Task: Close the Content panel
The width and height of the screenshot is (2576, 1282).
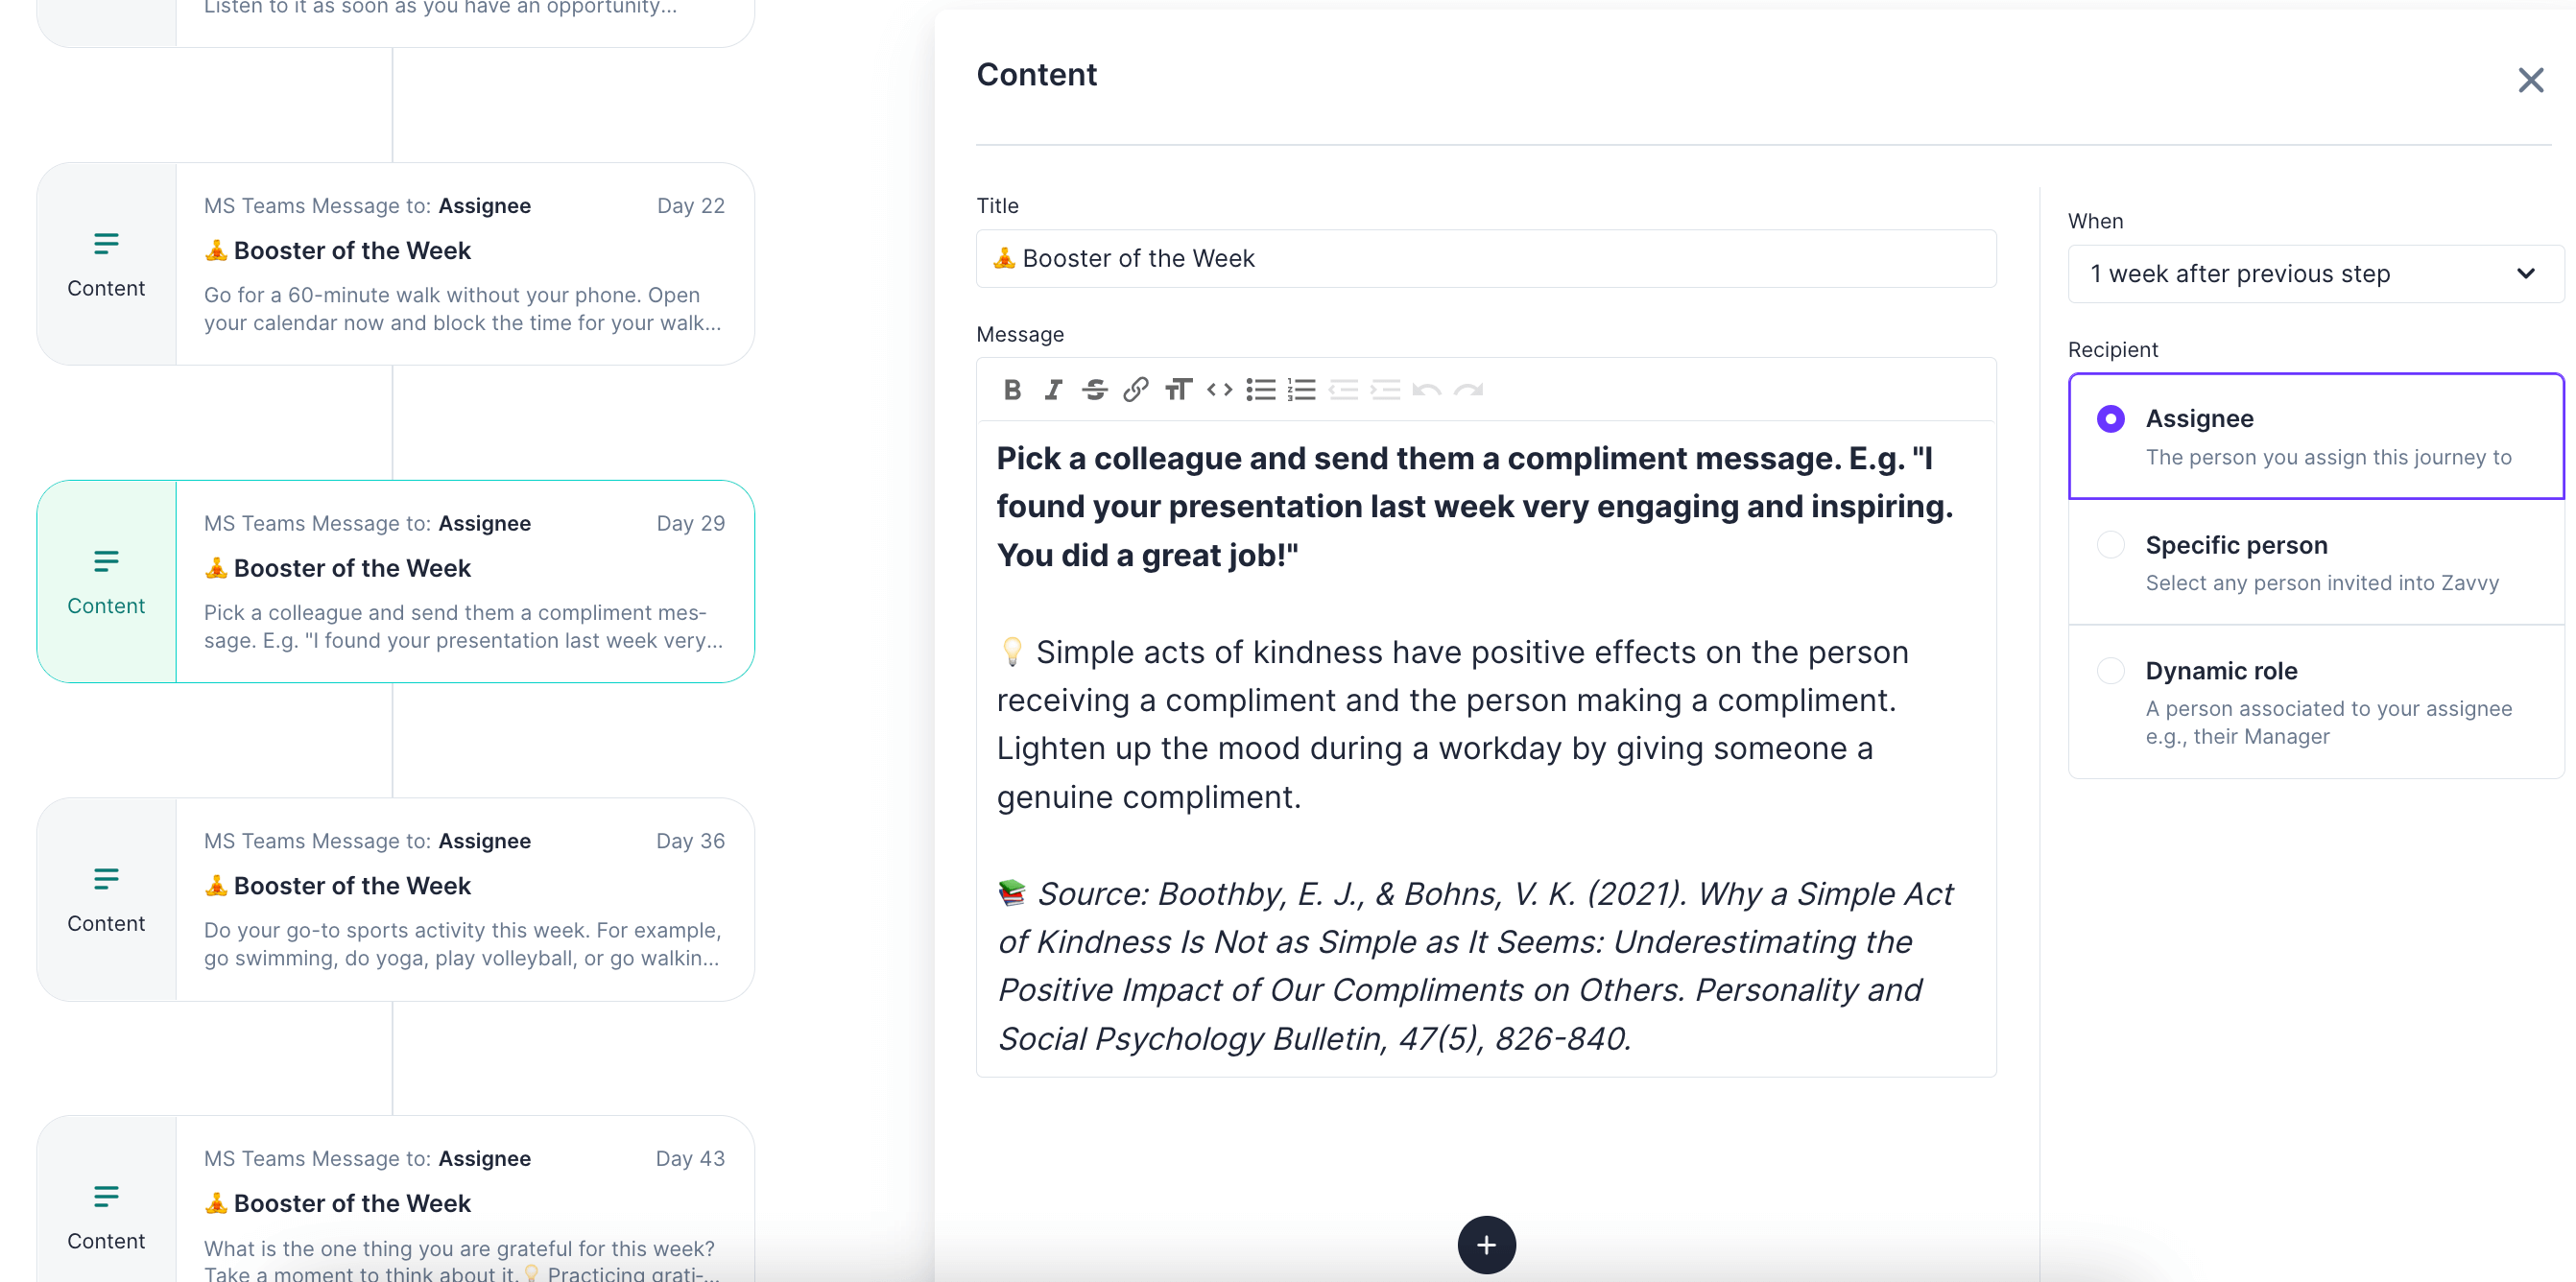Action: (x=2530, y=80)
